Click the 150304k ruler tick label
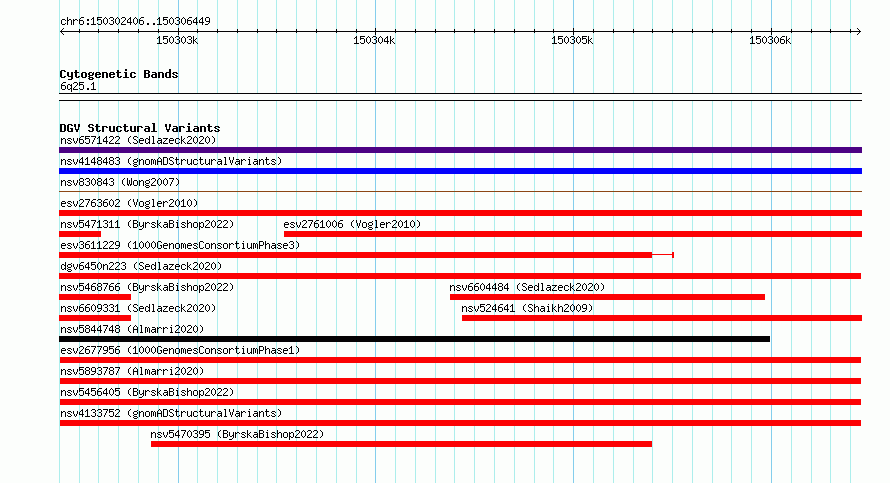 374,40
